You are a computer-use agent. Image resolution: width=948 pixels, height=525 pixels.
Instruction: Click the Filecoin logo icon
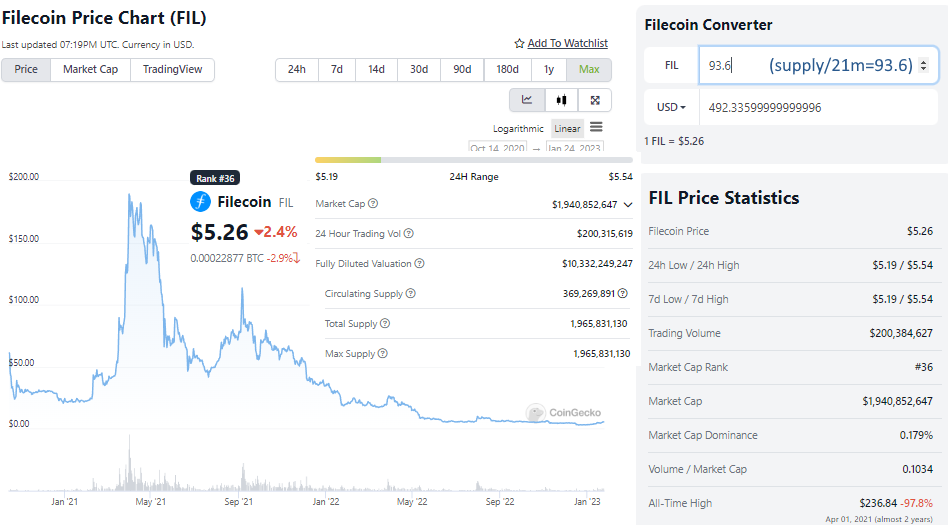pyautogui.click(x=201, y=201)
